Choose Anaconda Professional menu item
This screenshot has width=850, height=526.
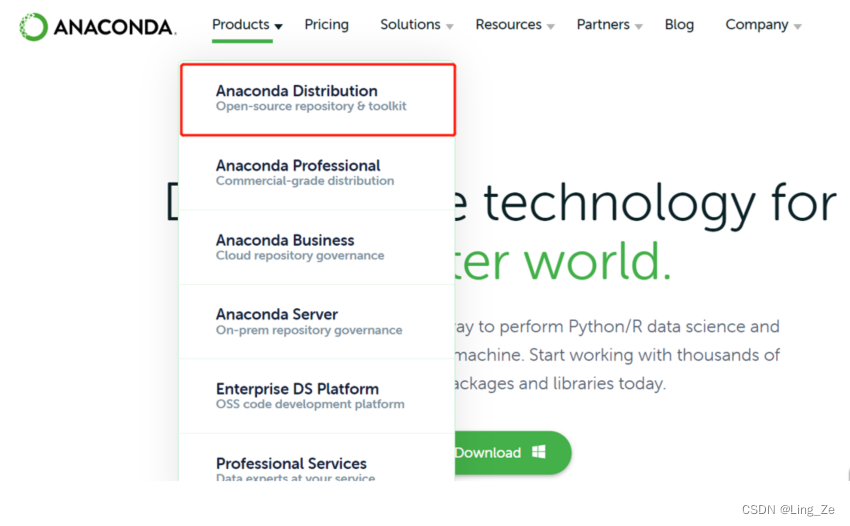tap(318, 172)
